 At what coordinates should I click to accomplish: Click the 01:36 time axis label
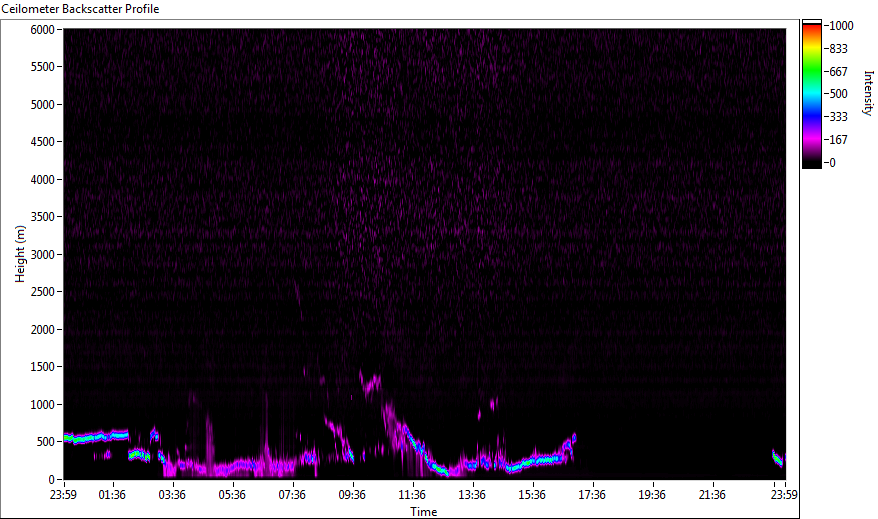(x=112, y=495)
